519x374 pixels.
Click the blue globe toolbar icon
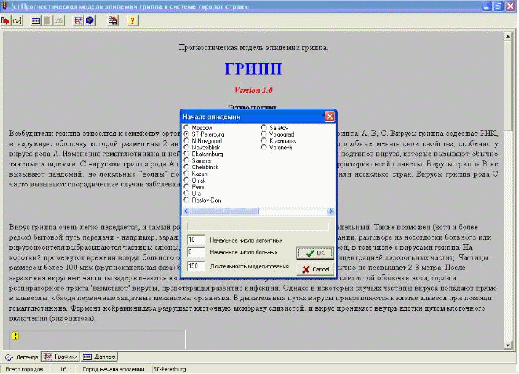coord(90,21)
